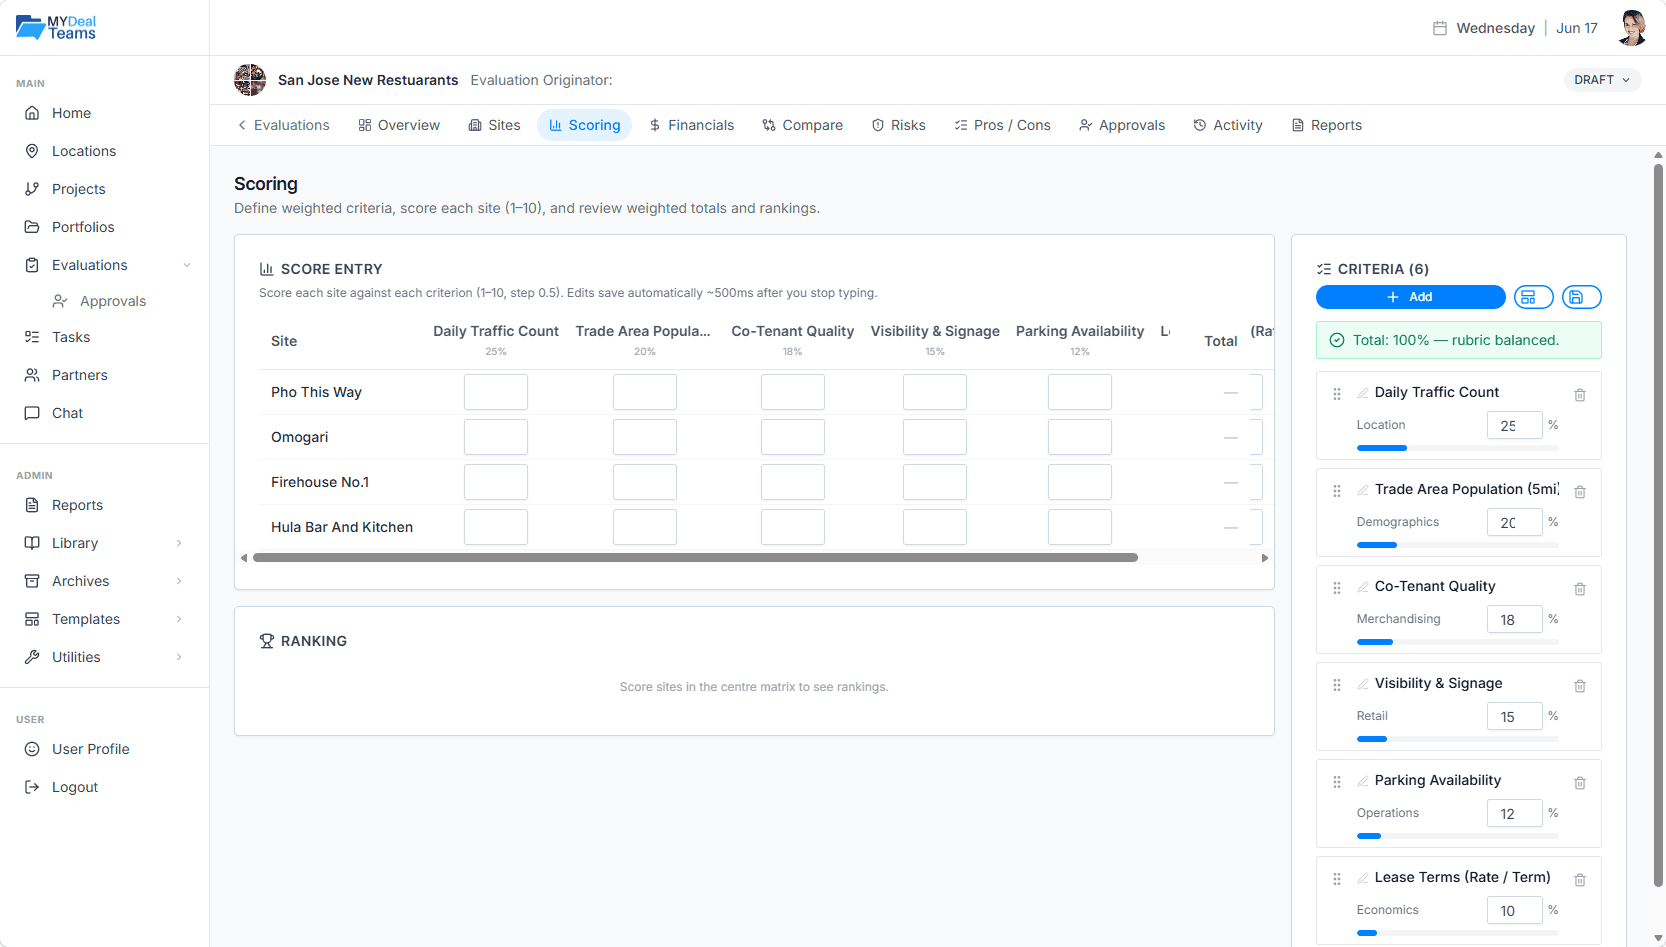Click the template icon button beside Add
The image size is (1666, 947).
pos(1533,297)
